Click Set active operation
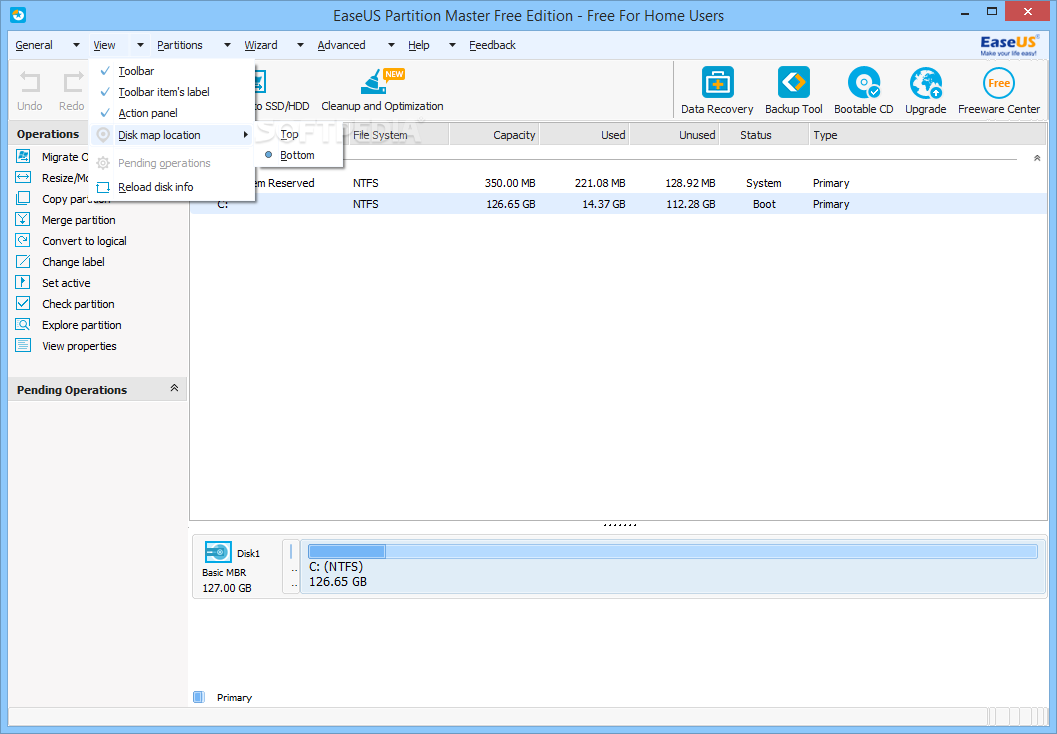The height and width of the screenshot is (734, 1057). (x=66, y=282)
